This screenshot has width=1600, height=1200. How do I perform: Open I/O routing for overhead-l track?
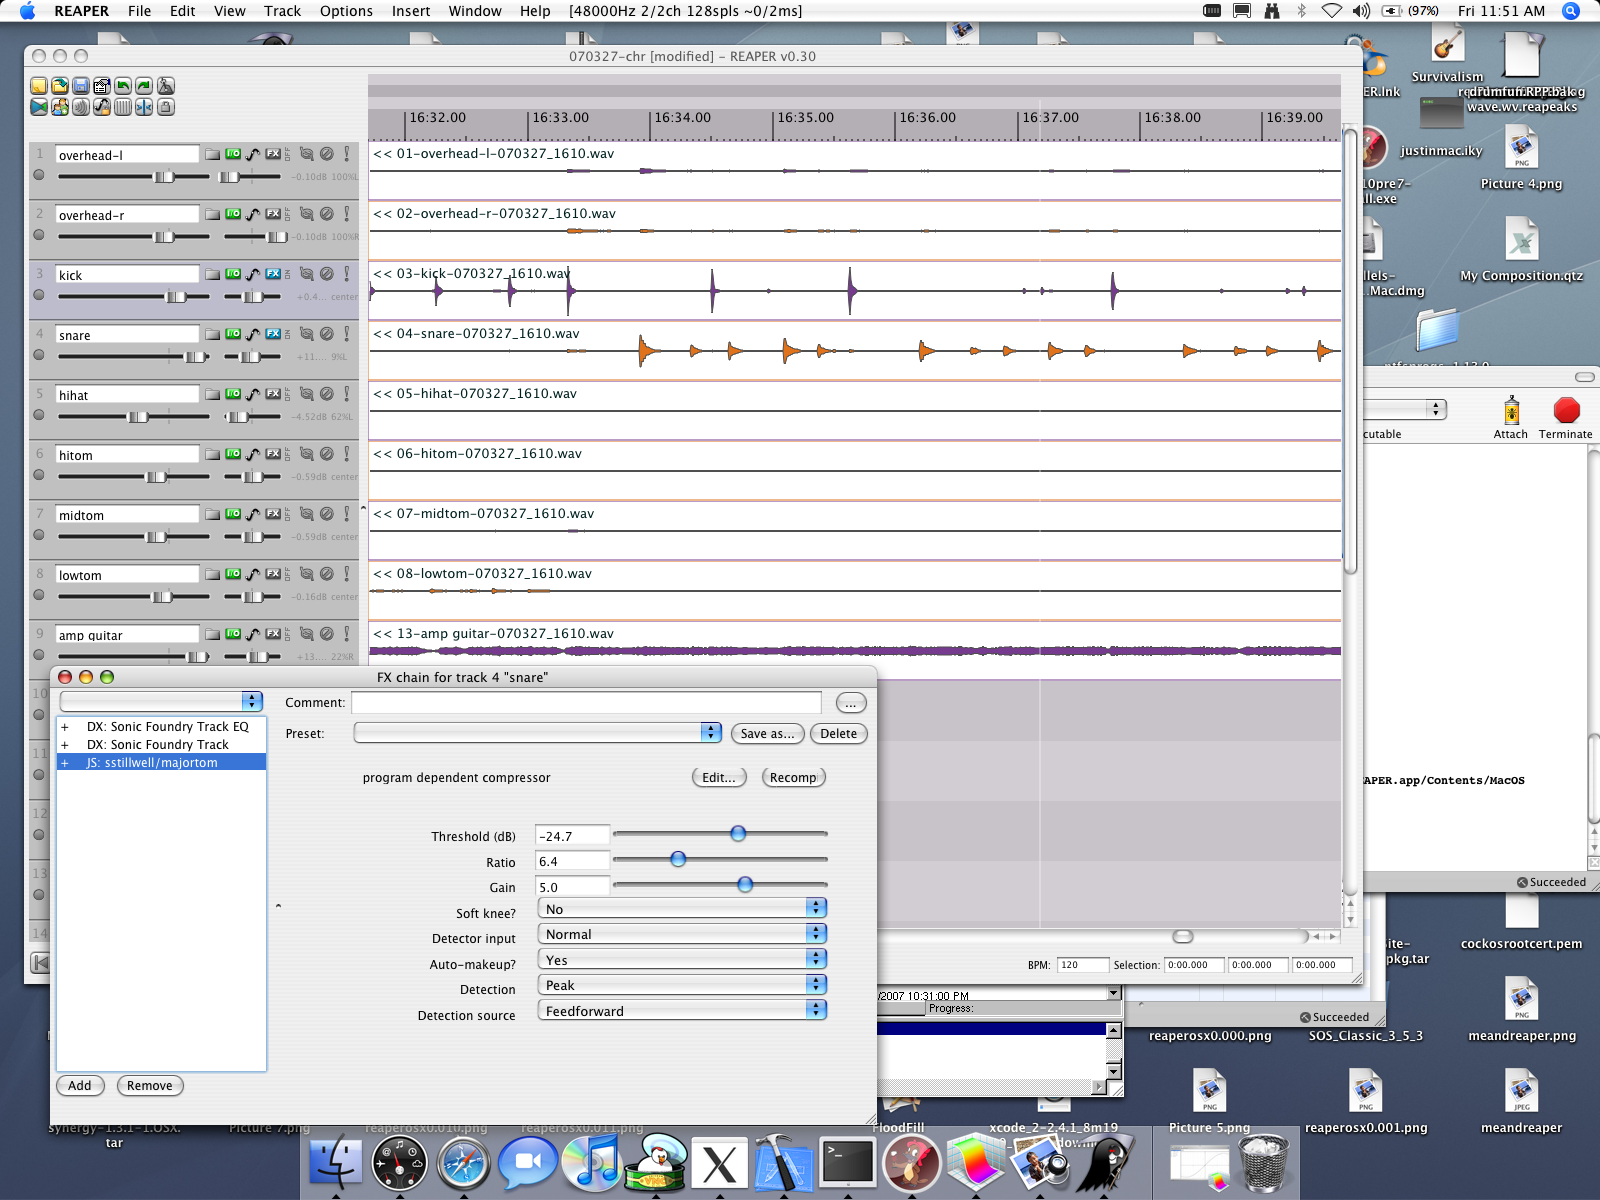click(x=233, y=154)
